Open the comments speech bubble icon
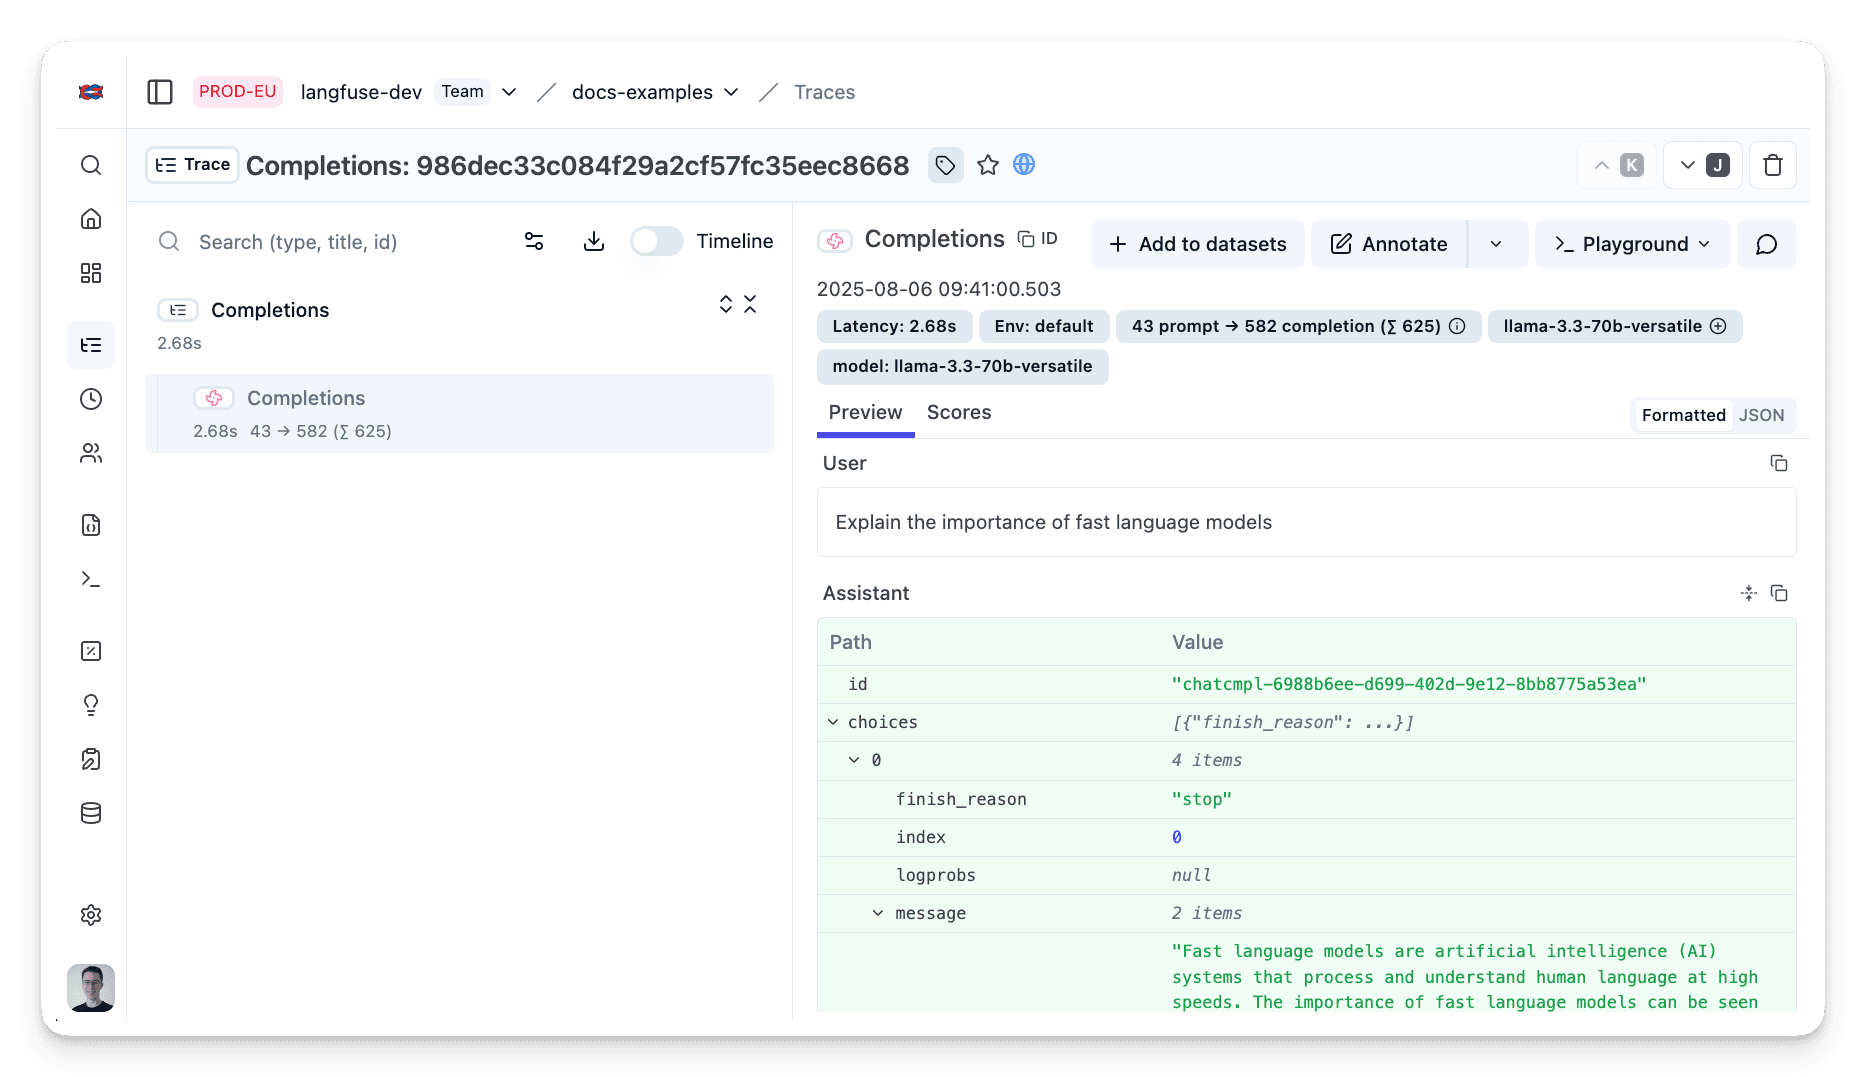The image size is (1866, 1077). (x=1766, y=244)
